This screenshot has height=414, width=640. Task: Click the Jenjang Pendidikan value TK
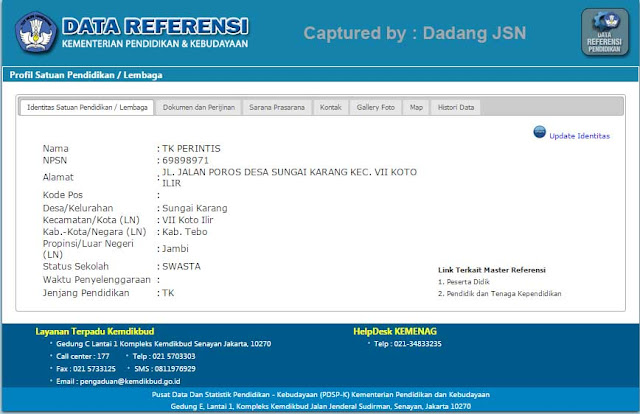[168, 293]
